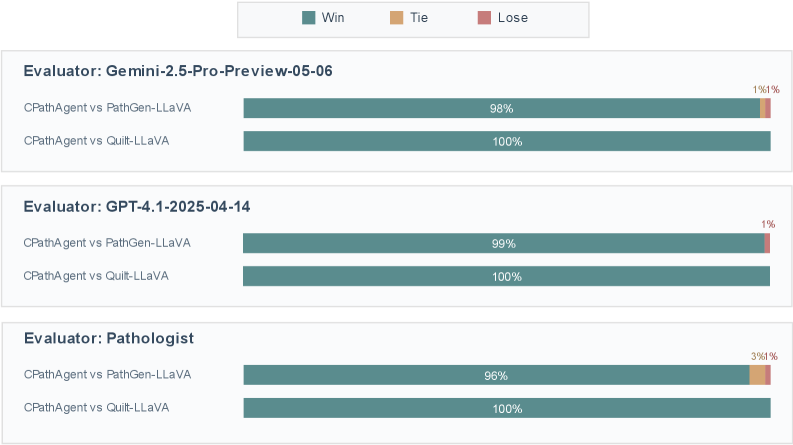Select the 'Win' legend label text

coord(333,18)
